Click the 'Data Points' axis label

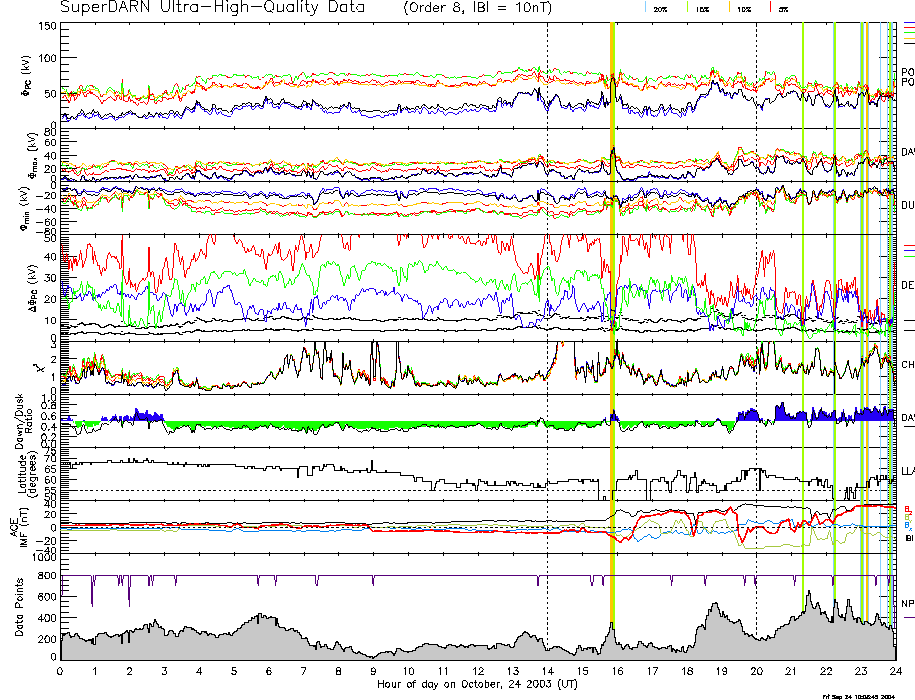click(20, 607)
